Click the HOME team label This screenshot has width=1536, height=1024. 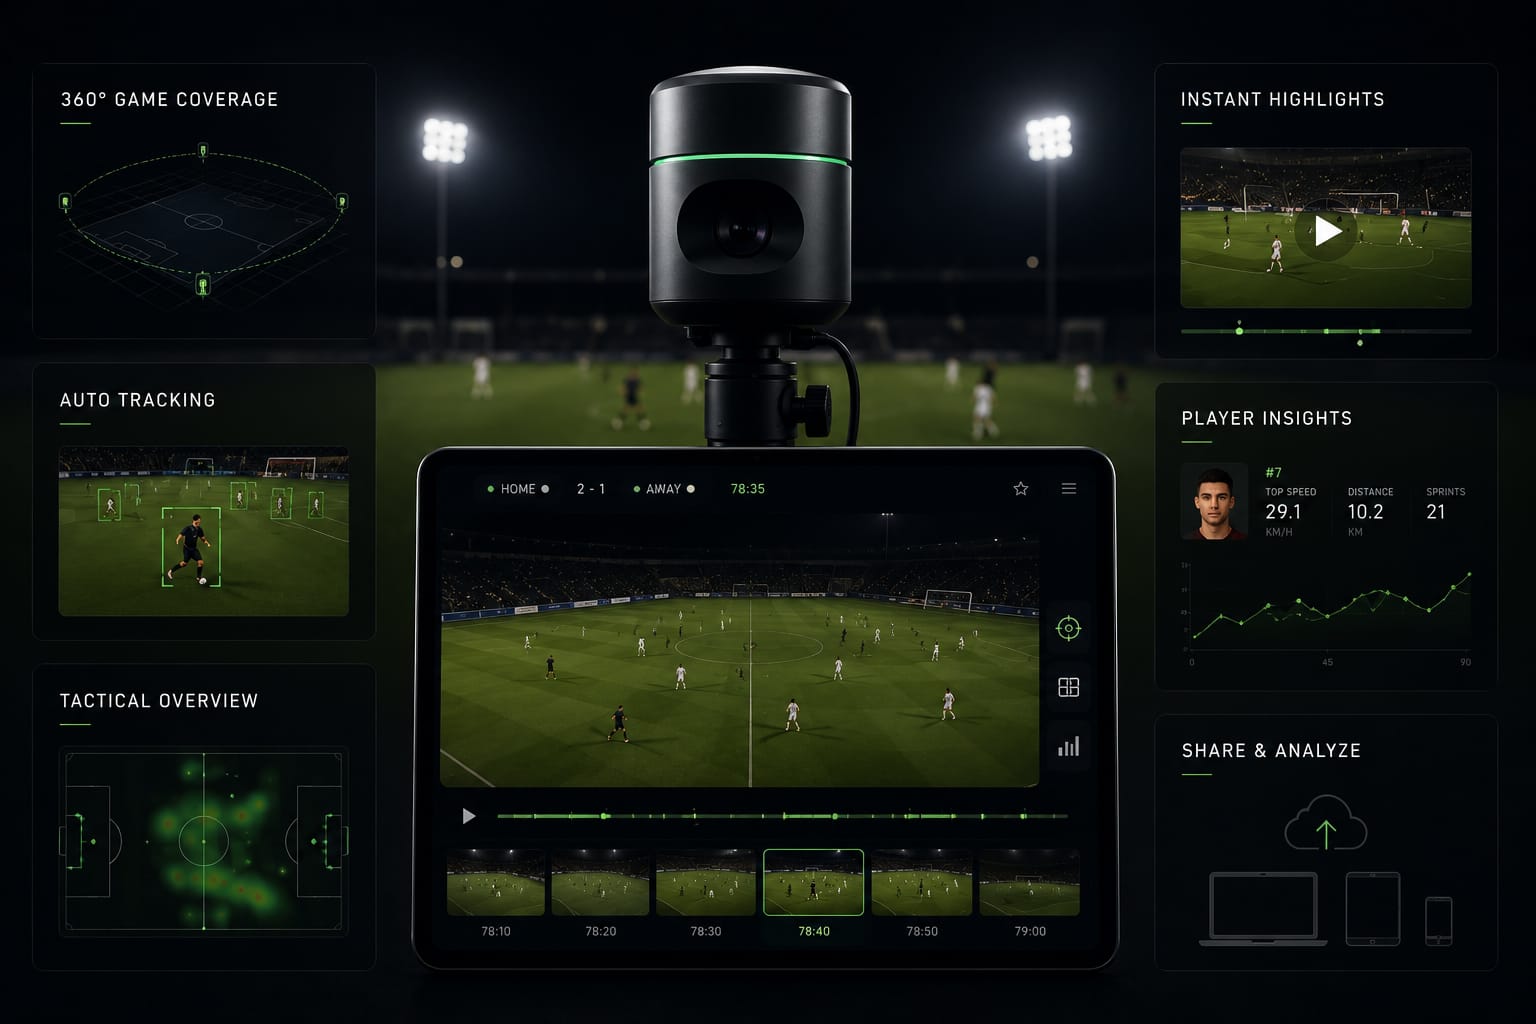518,489
